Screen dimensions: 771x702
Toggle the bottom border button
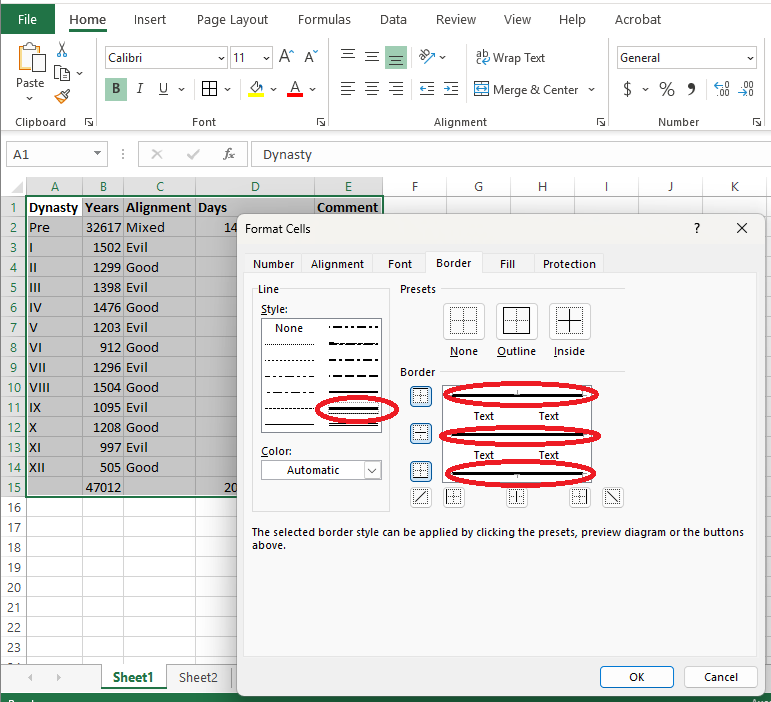pos(421,471)
